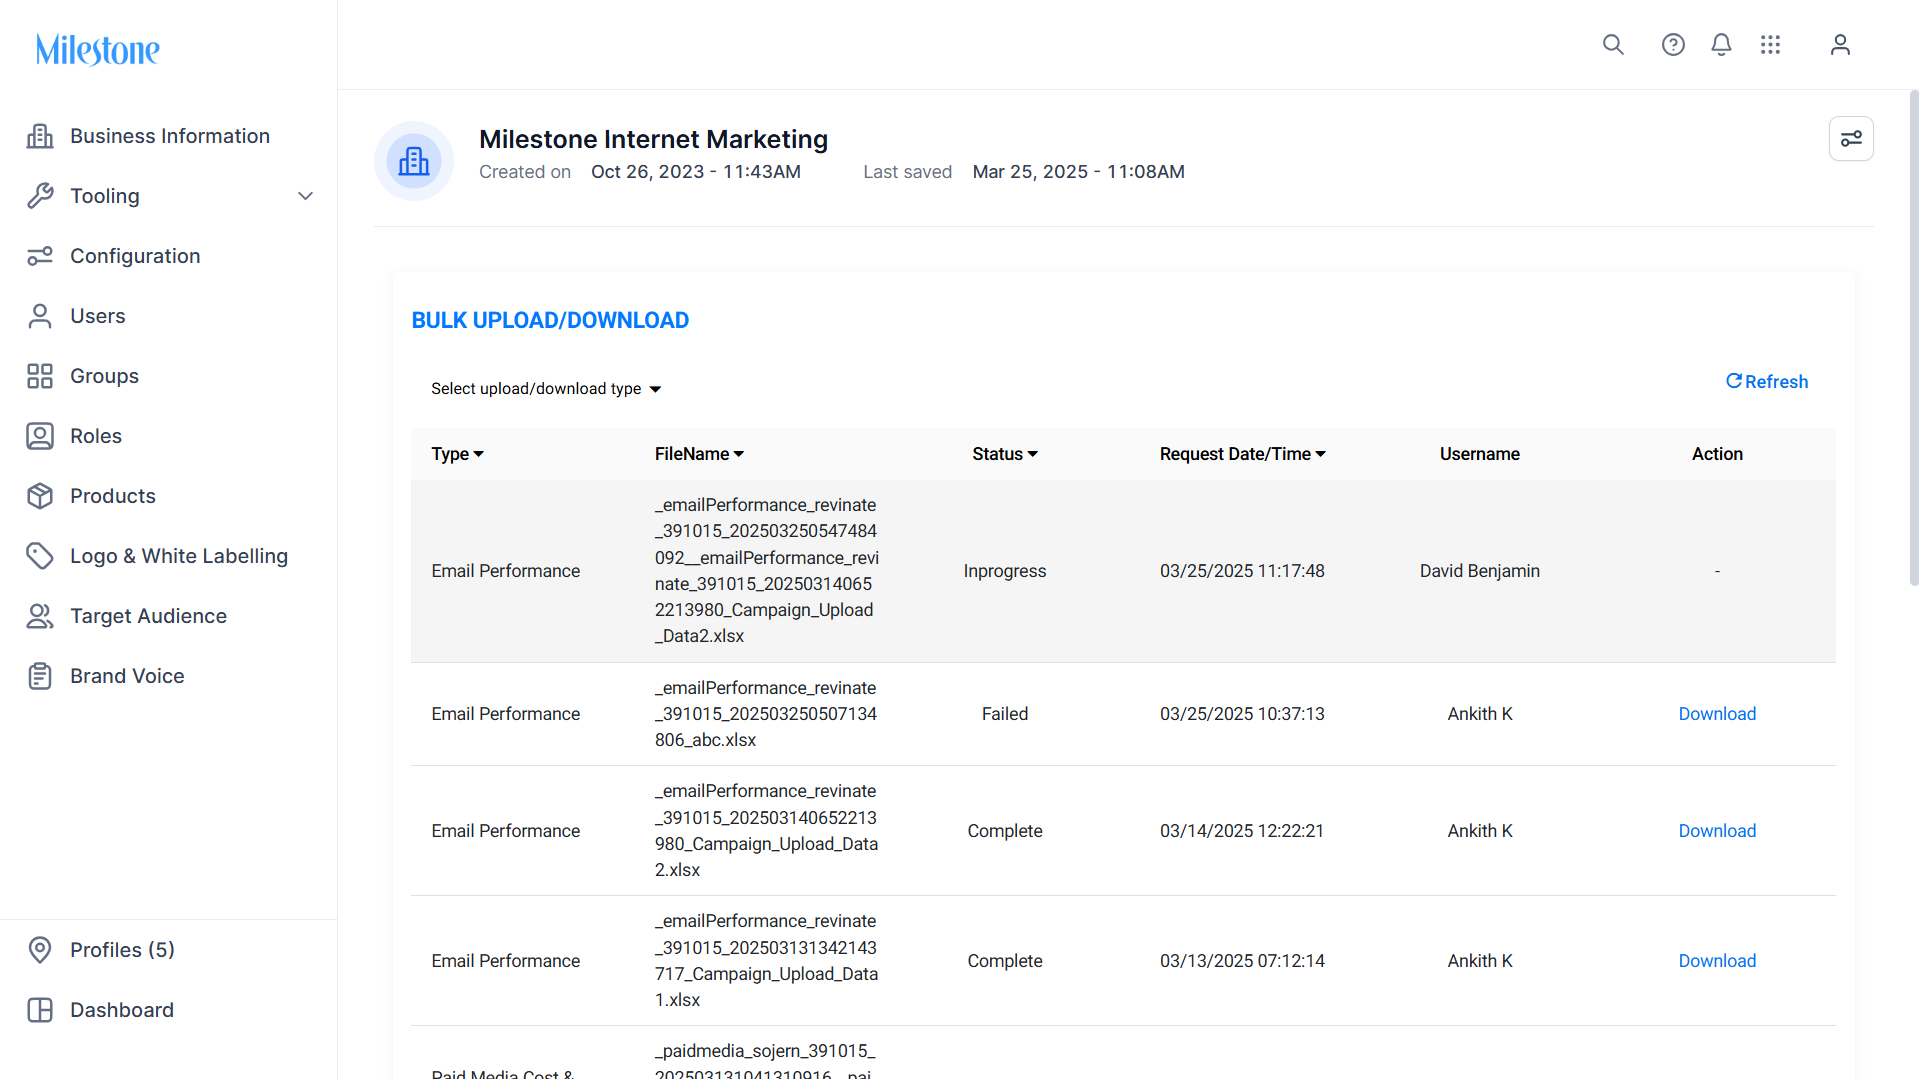This screenshot has height=1079, width=1919.
Task: Click the Dashboard layout icon
Action: 40,1010
